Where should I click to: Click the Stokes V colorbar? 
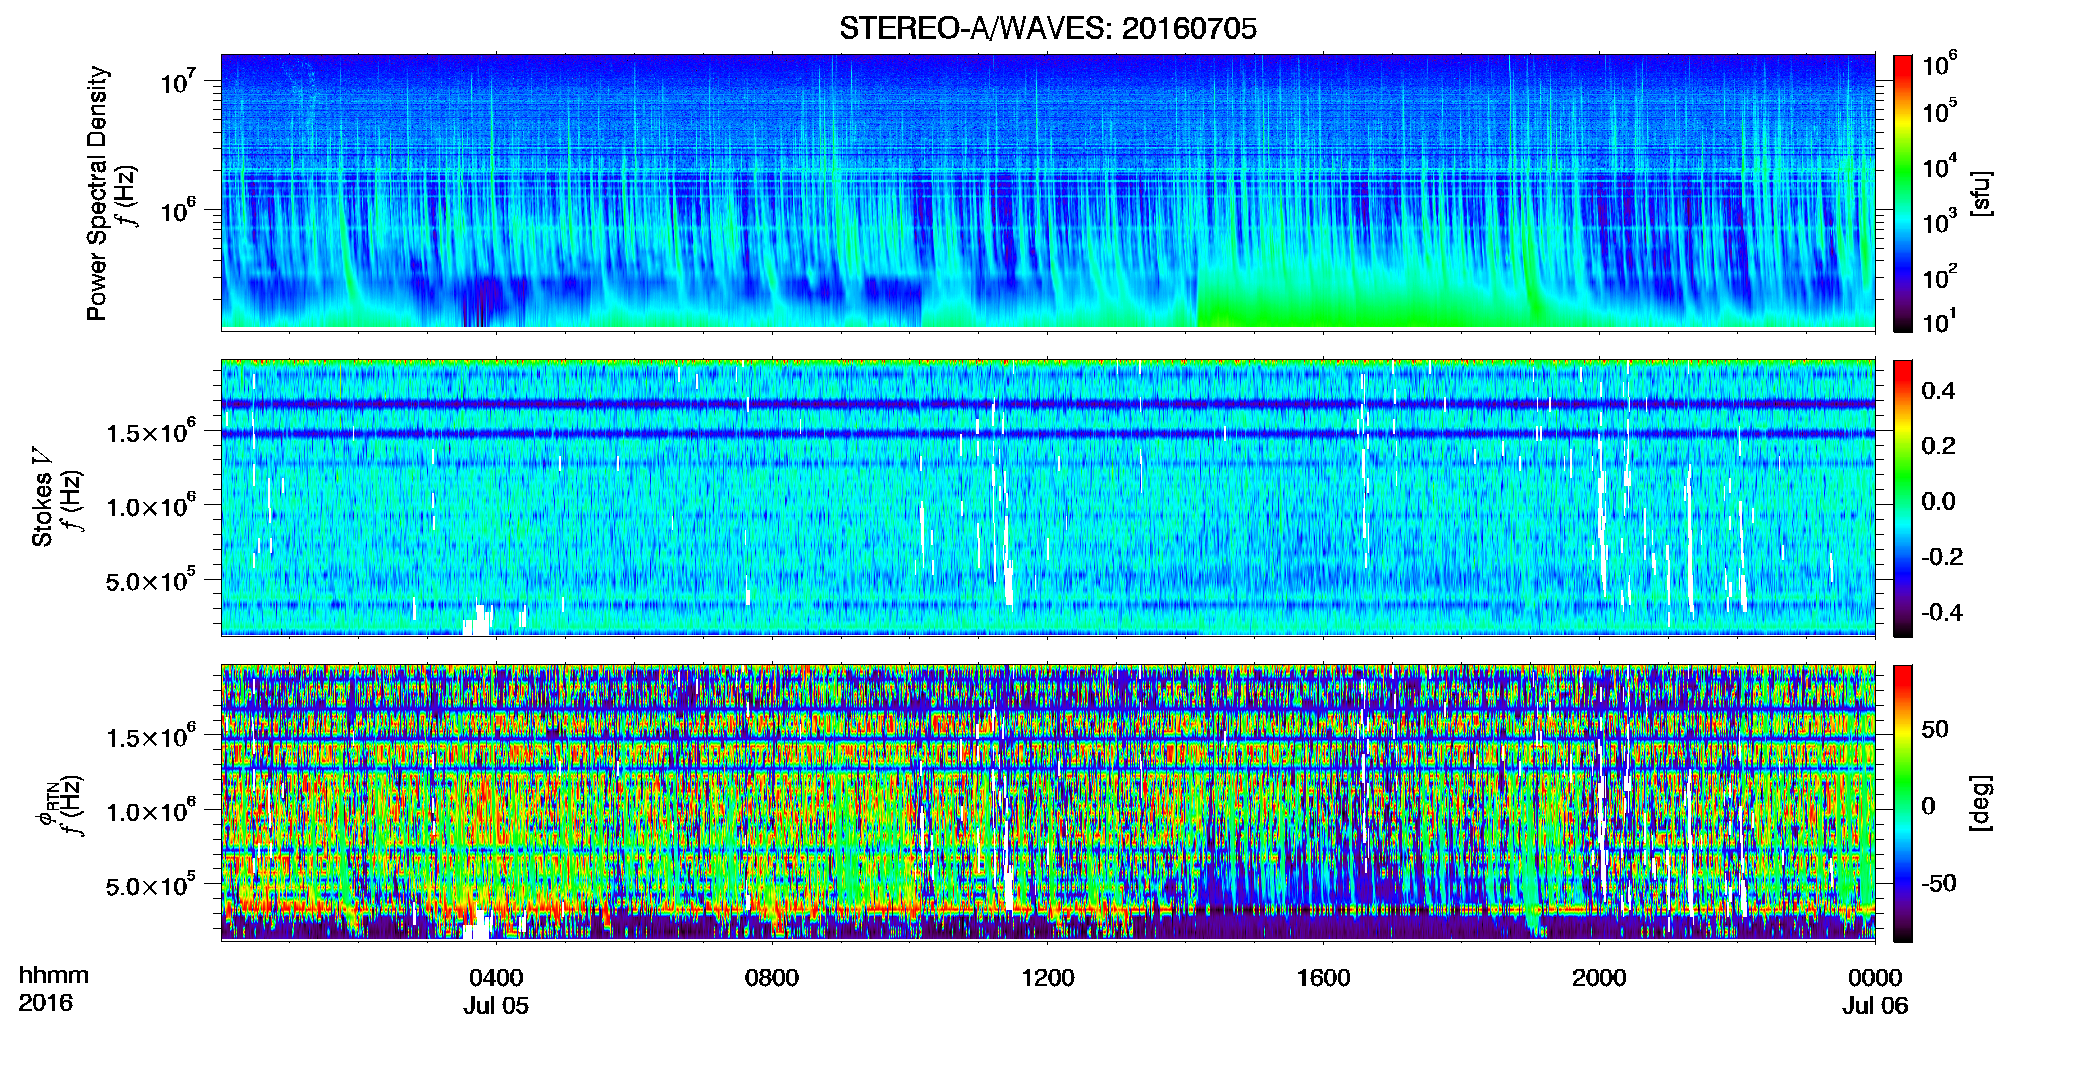coord(1903,498)
